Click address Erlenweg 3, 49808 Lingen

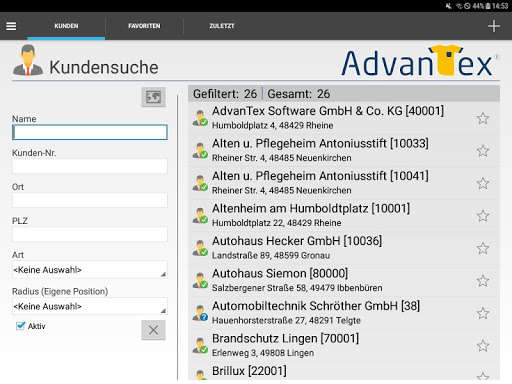point(263,353)
